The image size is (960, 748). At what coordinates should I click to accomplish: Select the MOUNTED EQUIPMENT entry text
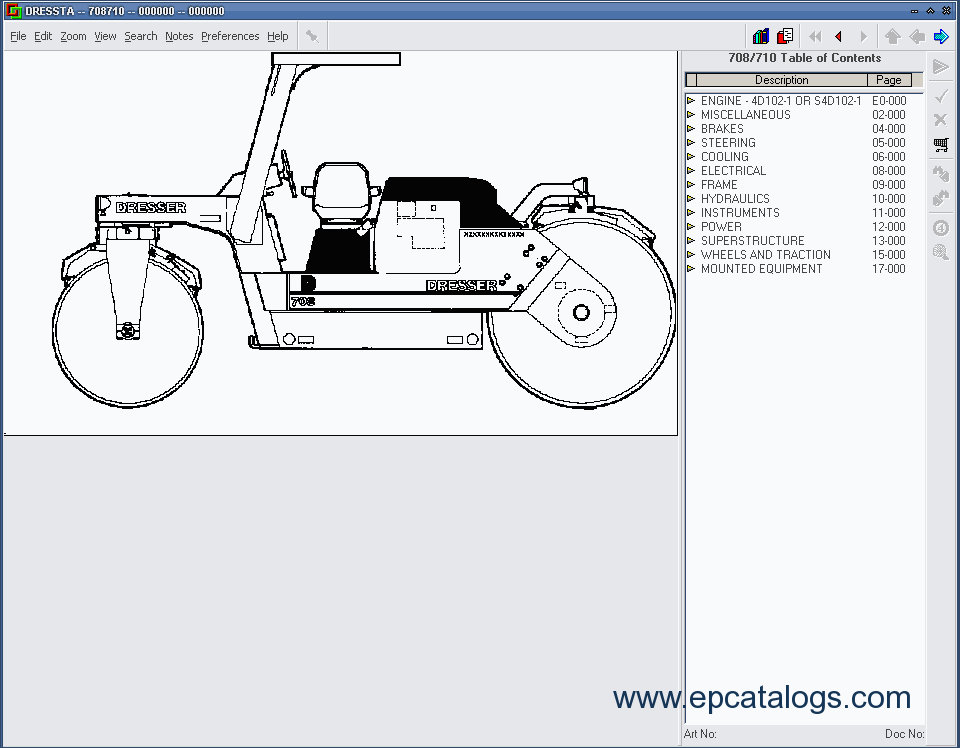pos(762,269)
